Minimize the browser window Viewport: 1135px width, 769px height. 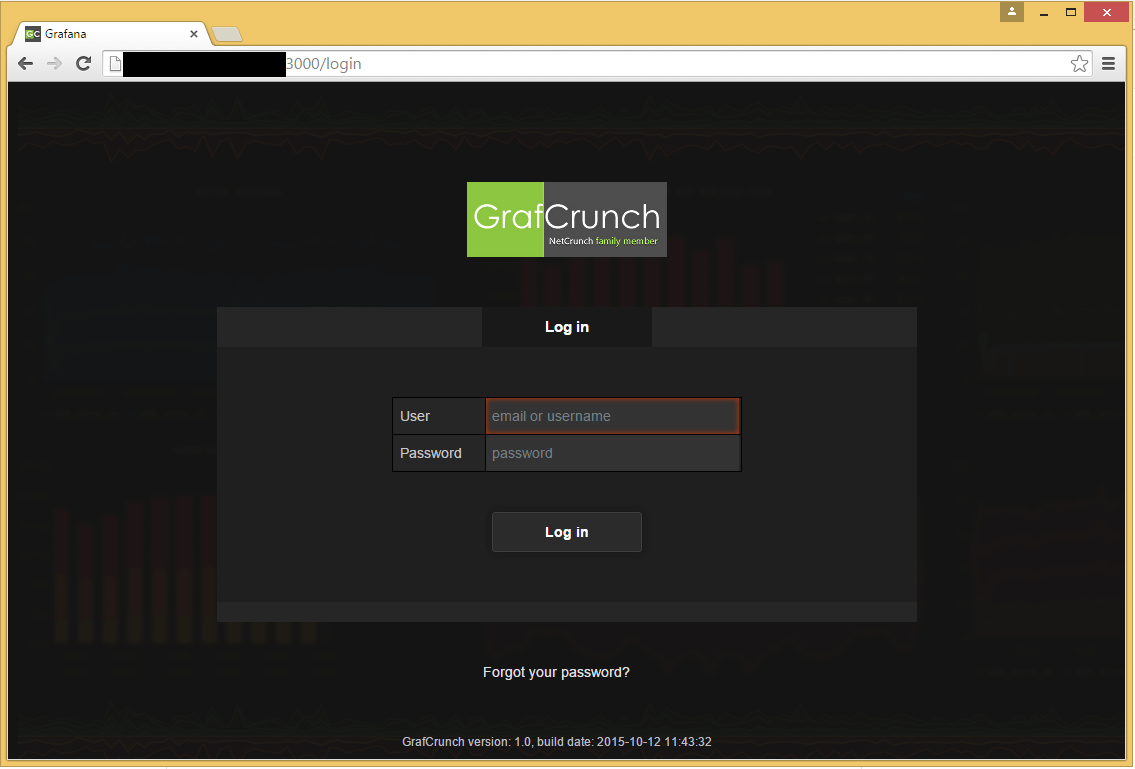[1044, 12]
